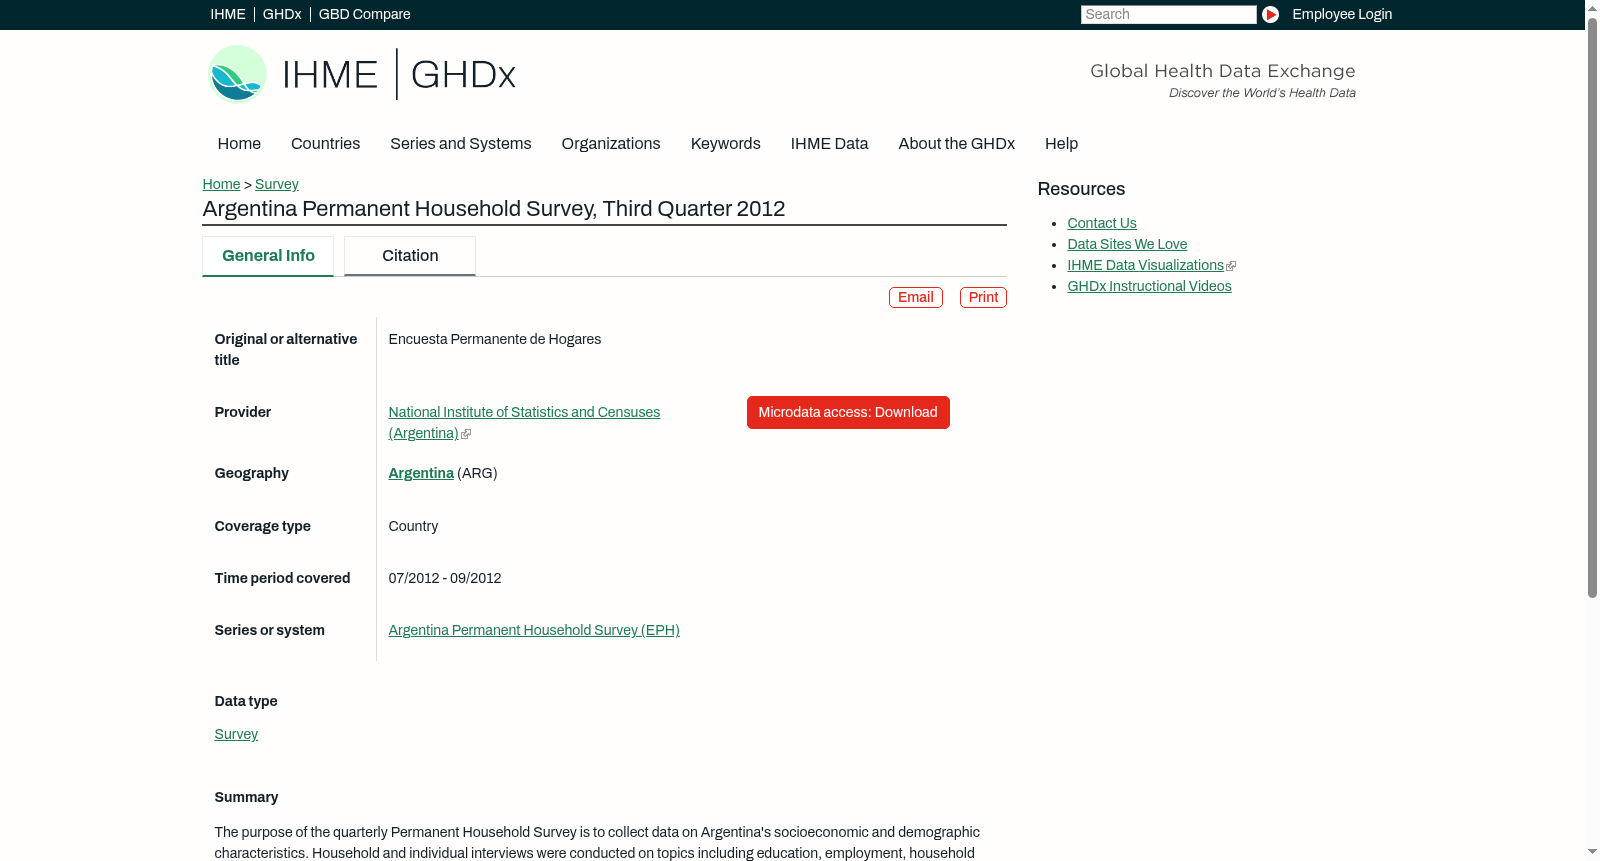
Task: Open GBD Compare in top bar
Action: pyautogui.click(x=364, y=14)
